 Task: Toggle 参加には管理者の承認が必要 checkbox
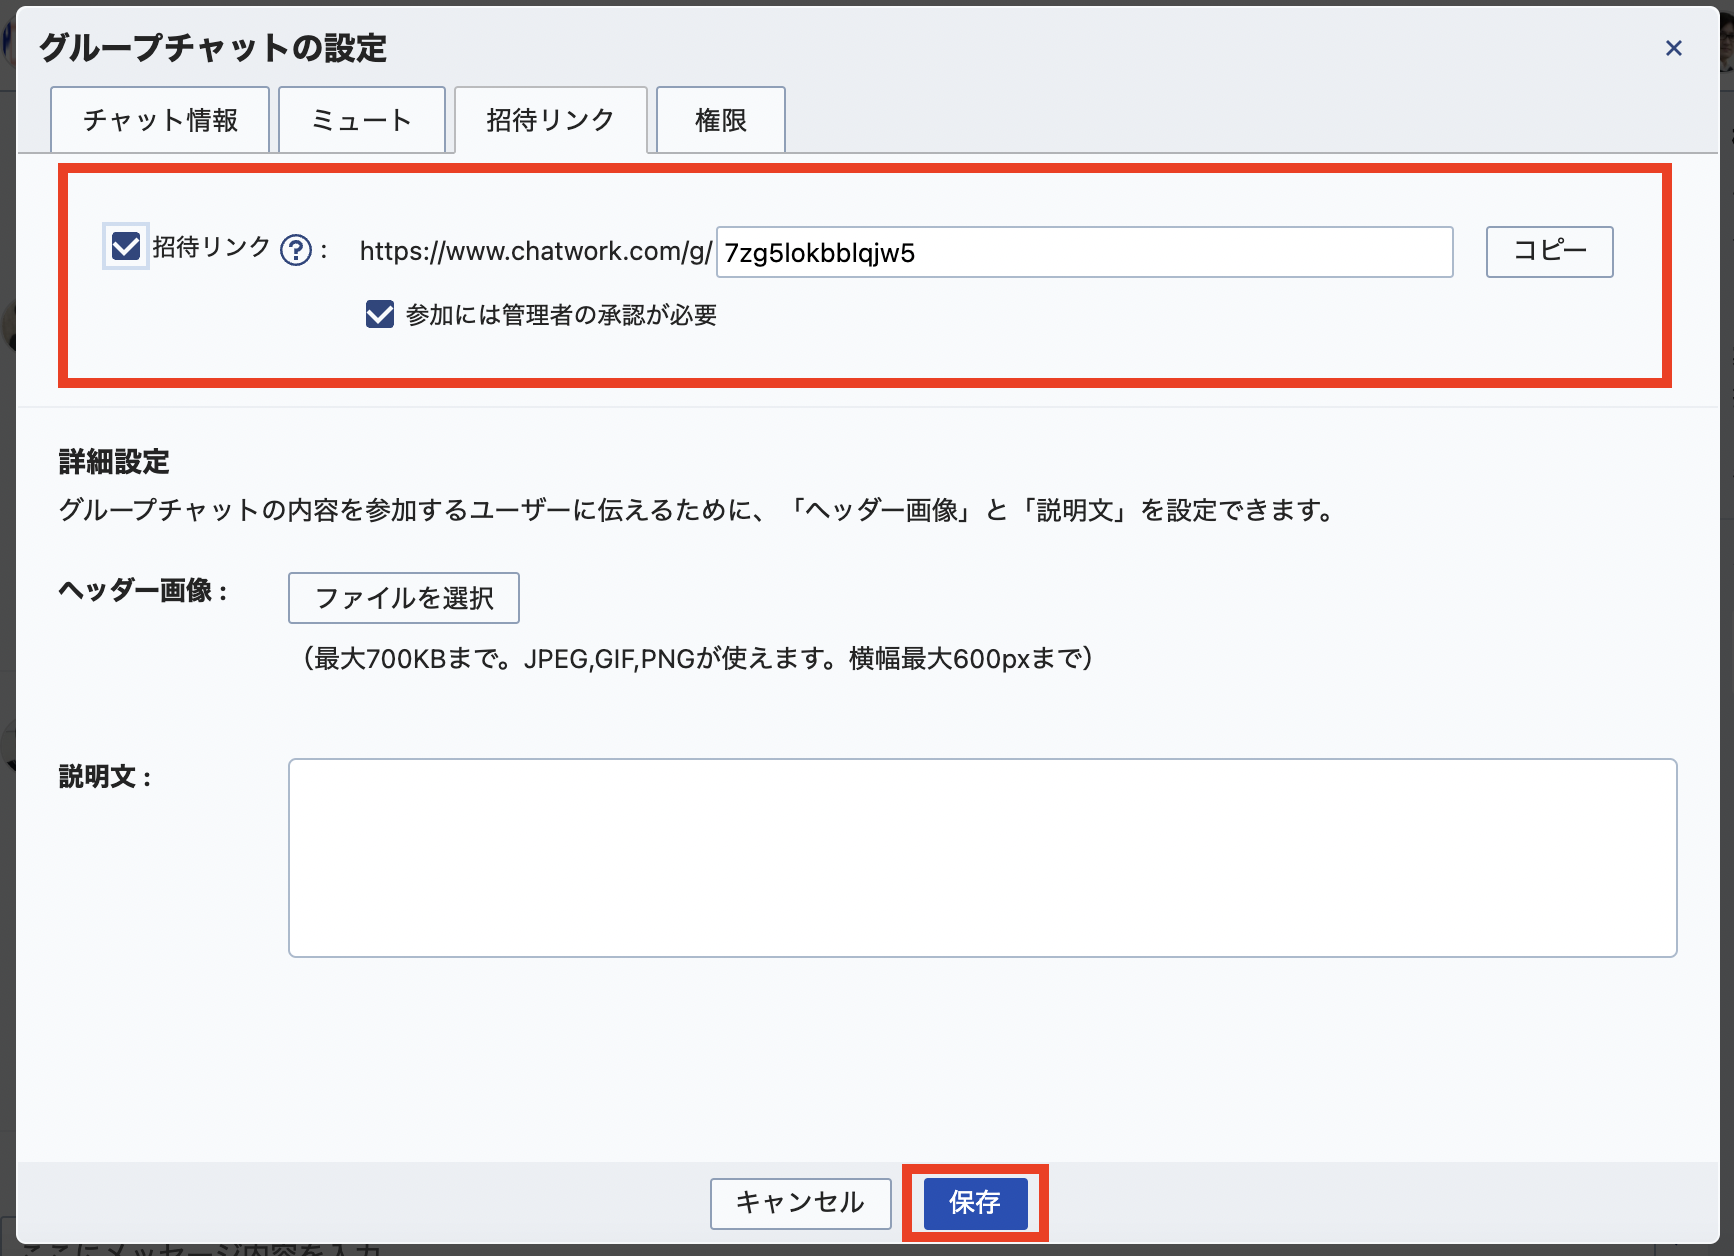(x=380, y=315)
